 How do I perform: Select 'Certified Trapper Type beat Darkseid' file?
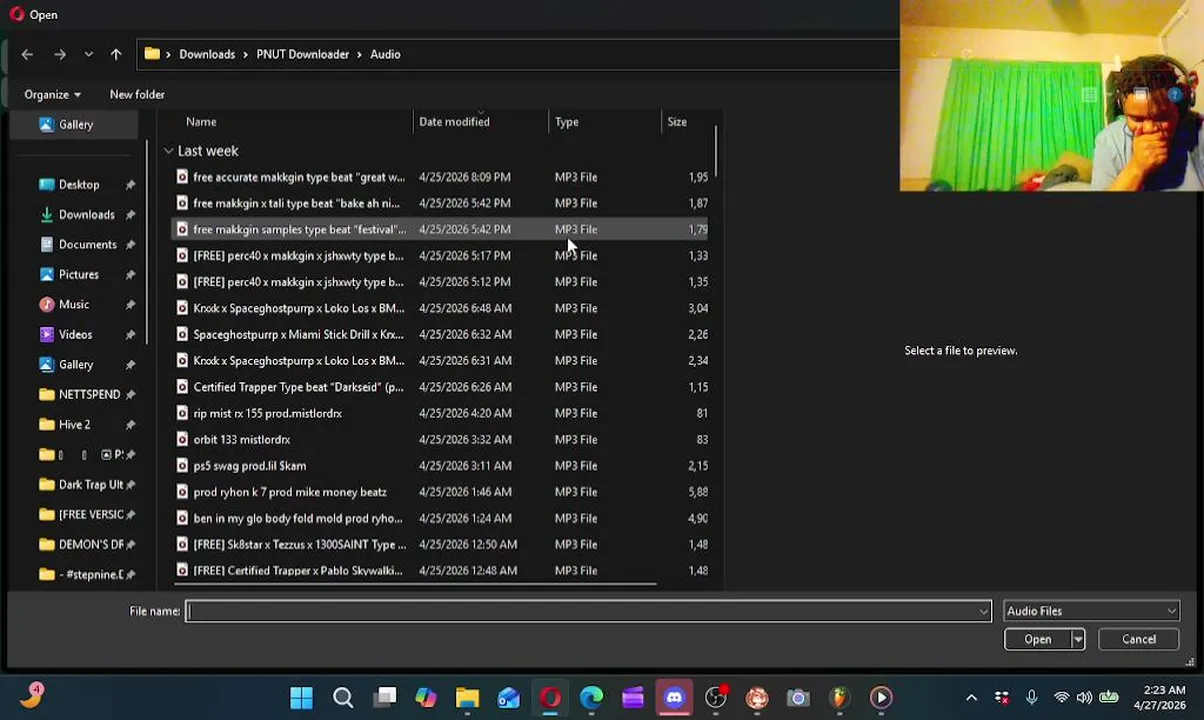click(440, 387)
